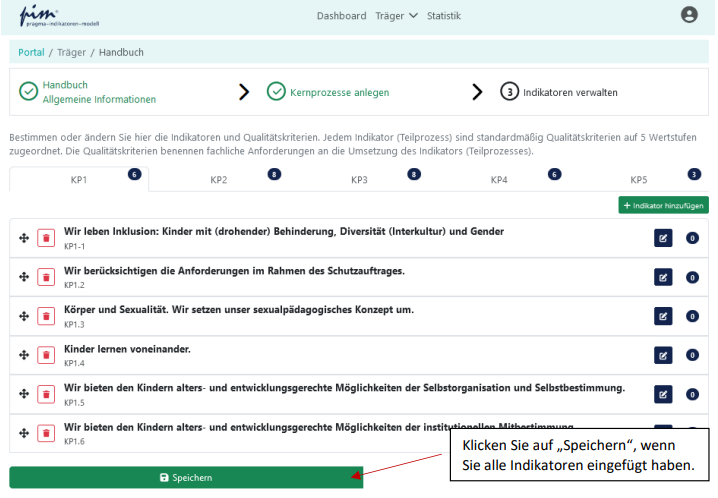Go to Portal breadcrumb link
This screenshot has height=498, width=718.
pos(31,52)
